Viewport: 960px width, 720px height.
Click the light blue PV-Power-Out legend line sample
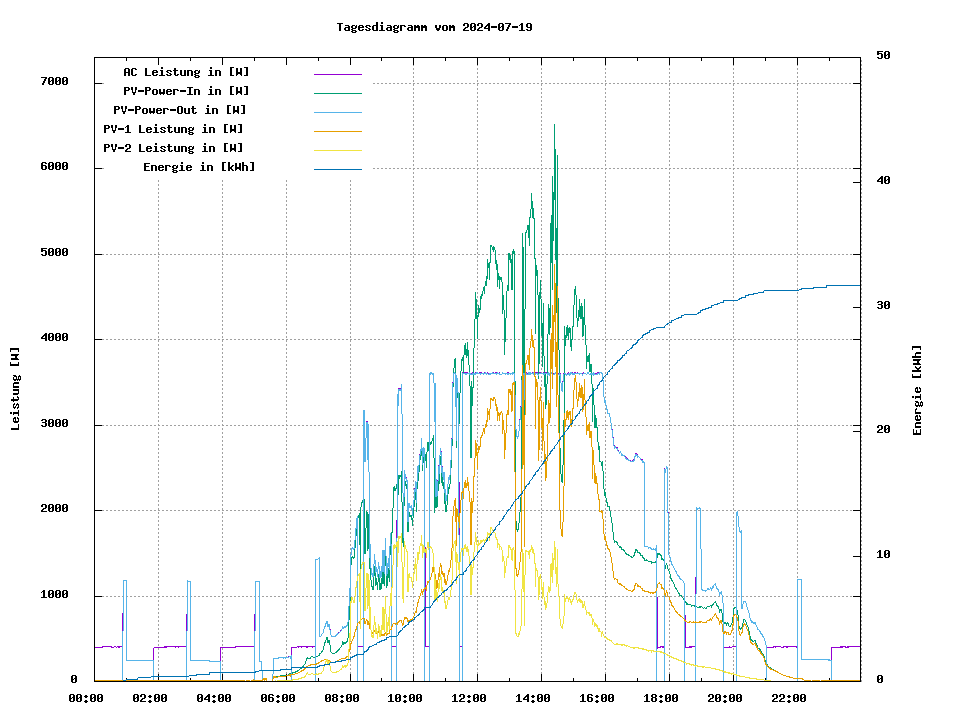coord(337,111)
